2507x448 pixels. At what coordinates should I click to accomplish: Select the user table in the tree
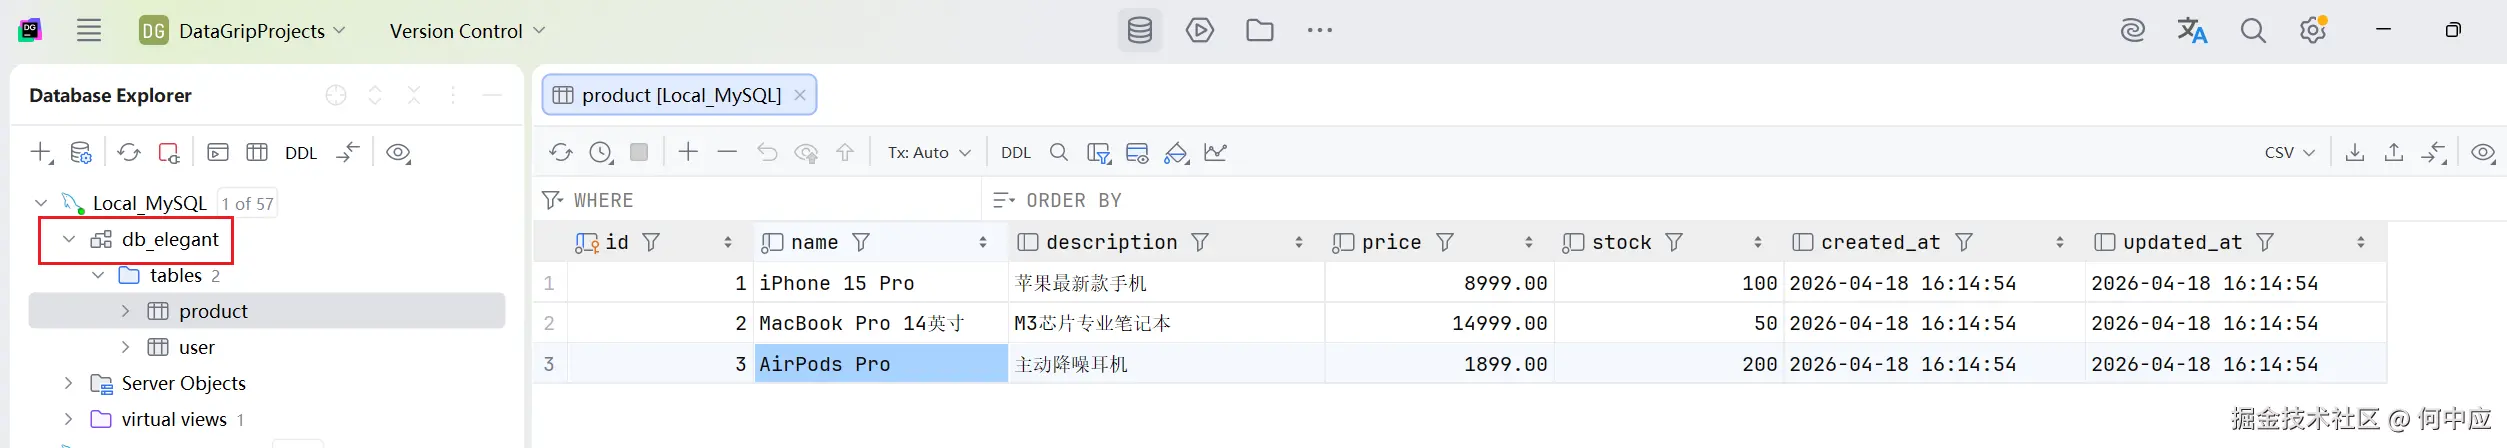point(196,347)
